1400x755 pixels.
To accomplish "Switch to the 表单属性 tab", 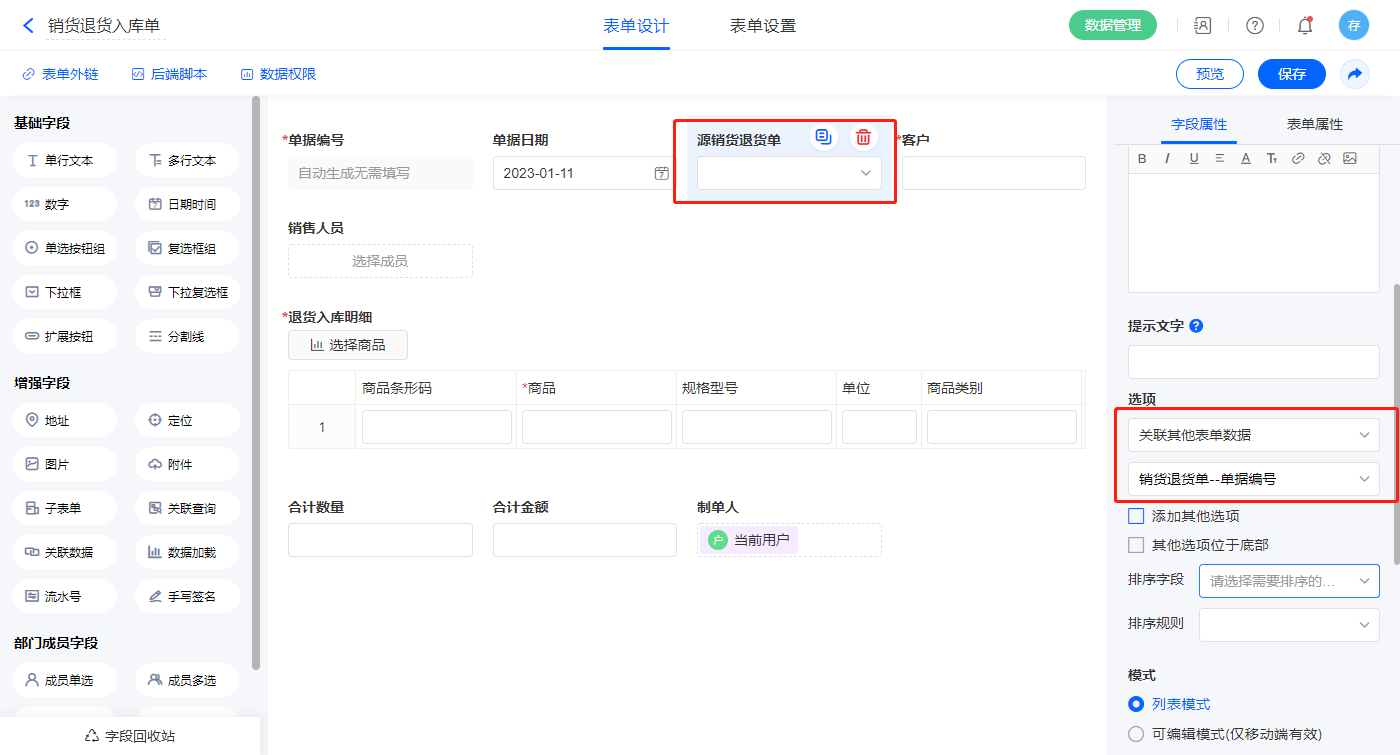I will coord(1314,124).
